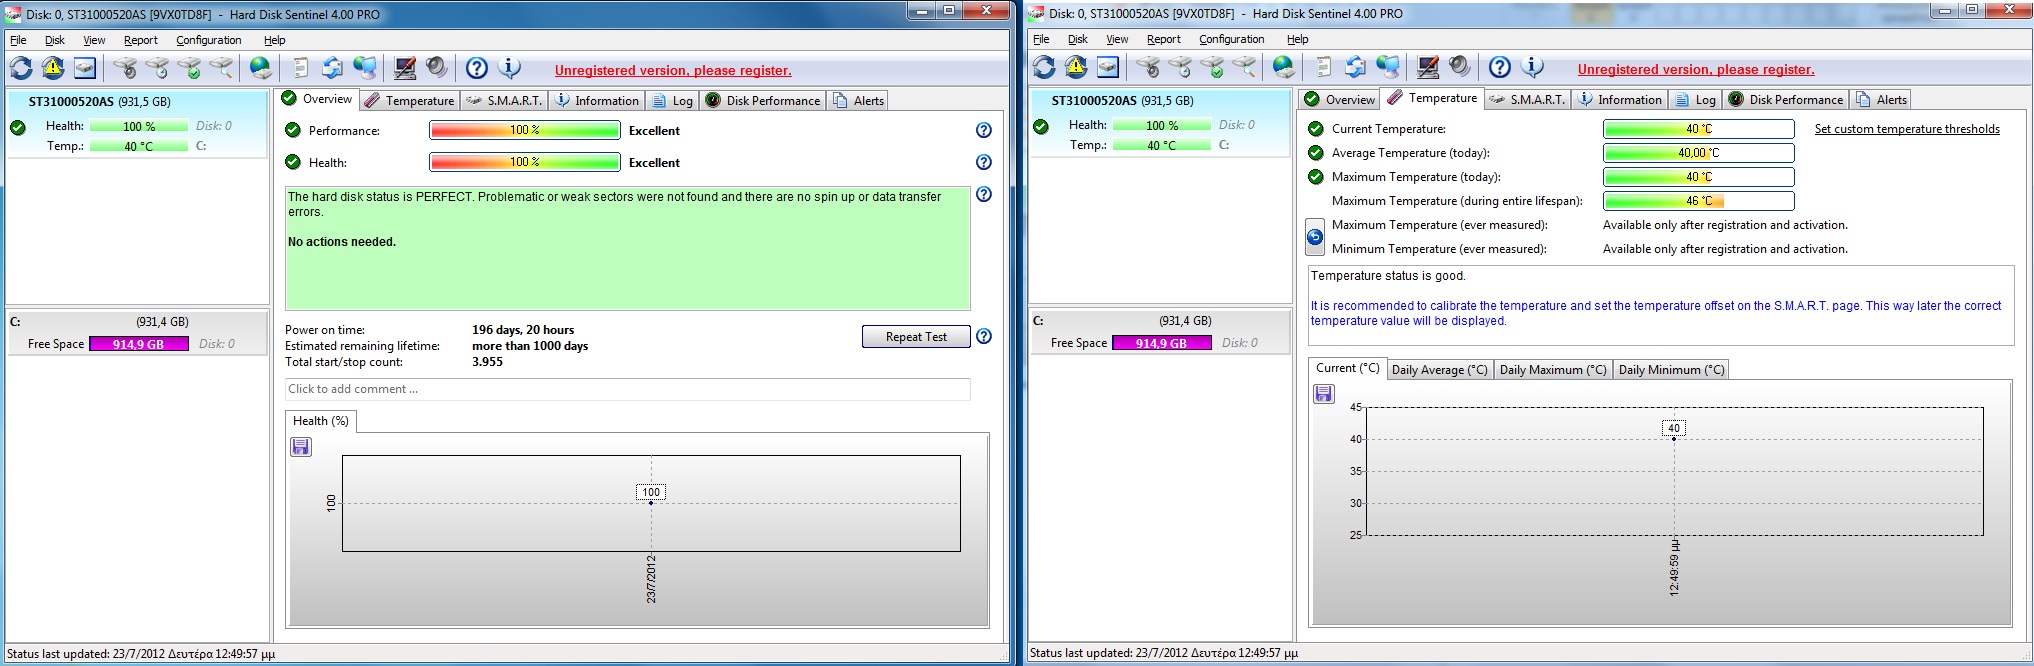Screen dimensions: 2034x666
Task: Switch to Temperature tab in Overview window
Action: [409, 100]
